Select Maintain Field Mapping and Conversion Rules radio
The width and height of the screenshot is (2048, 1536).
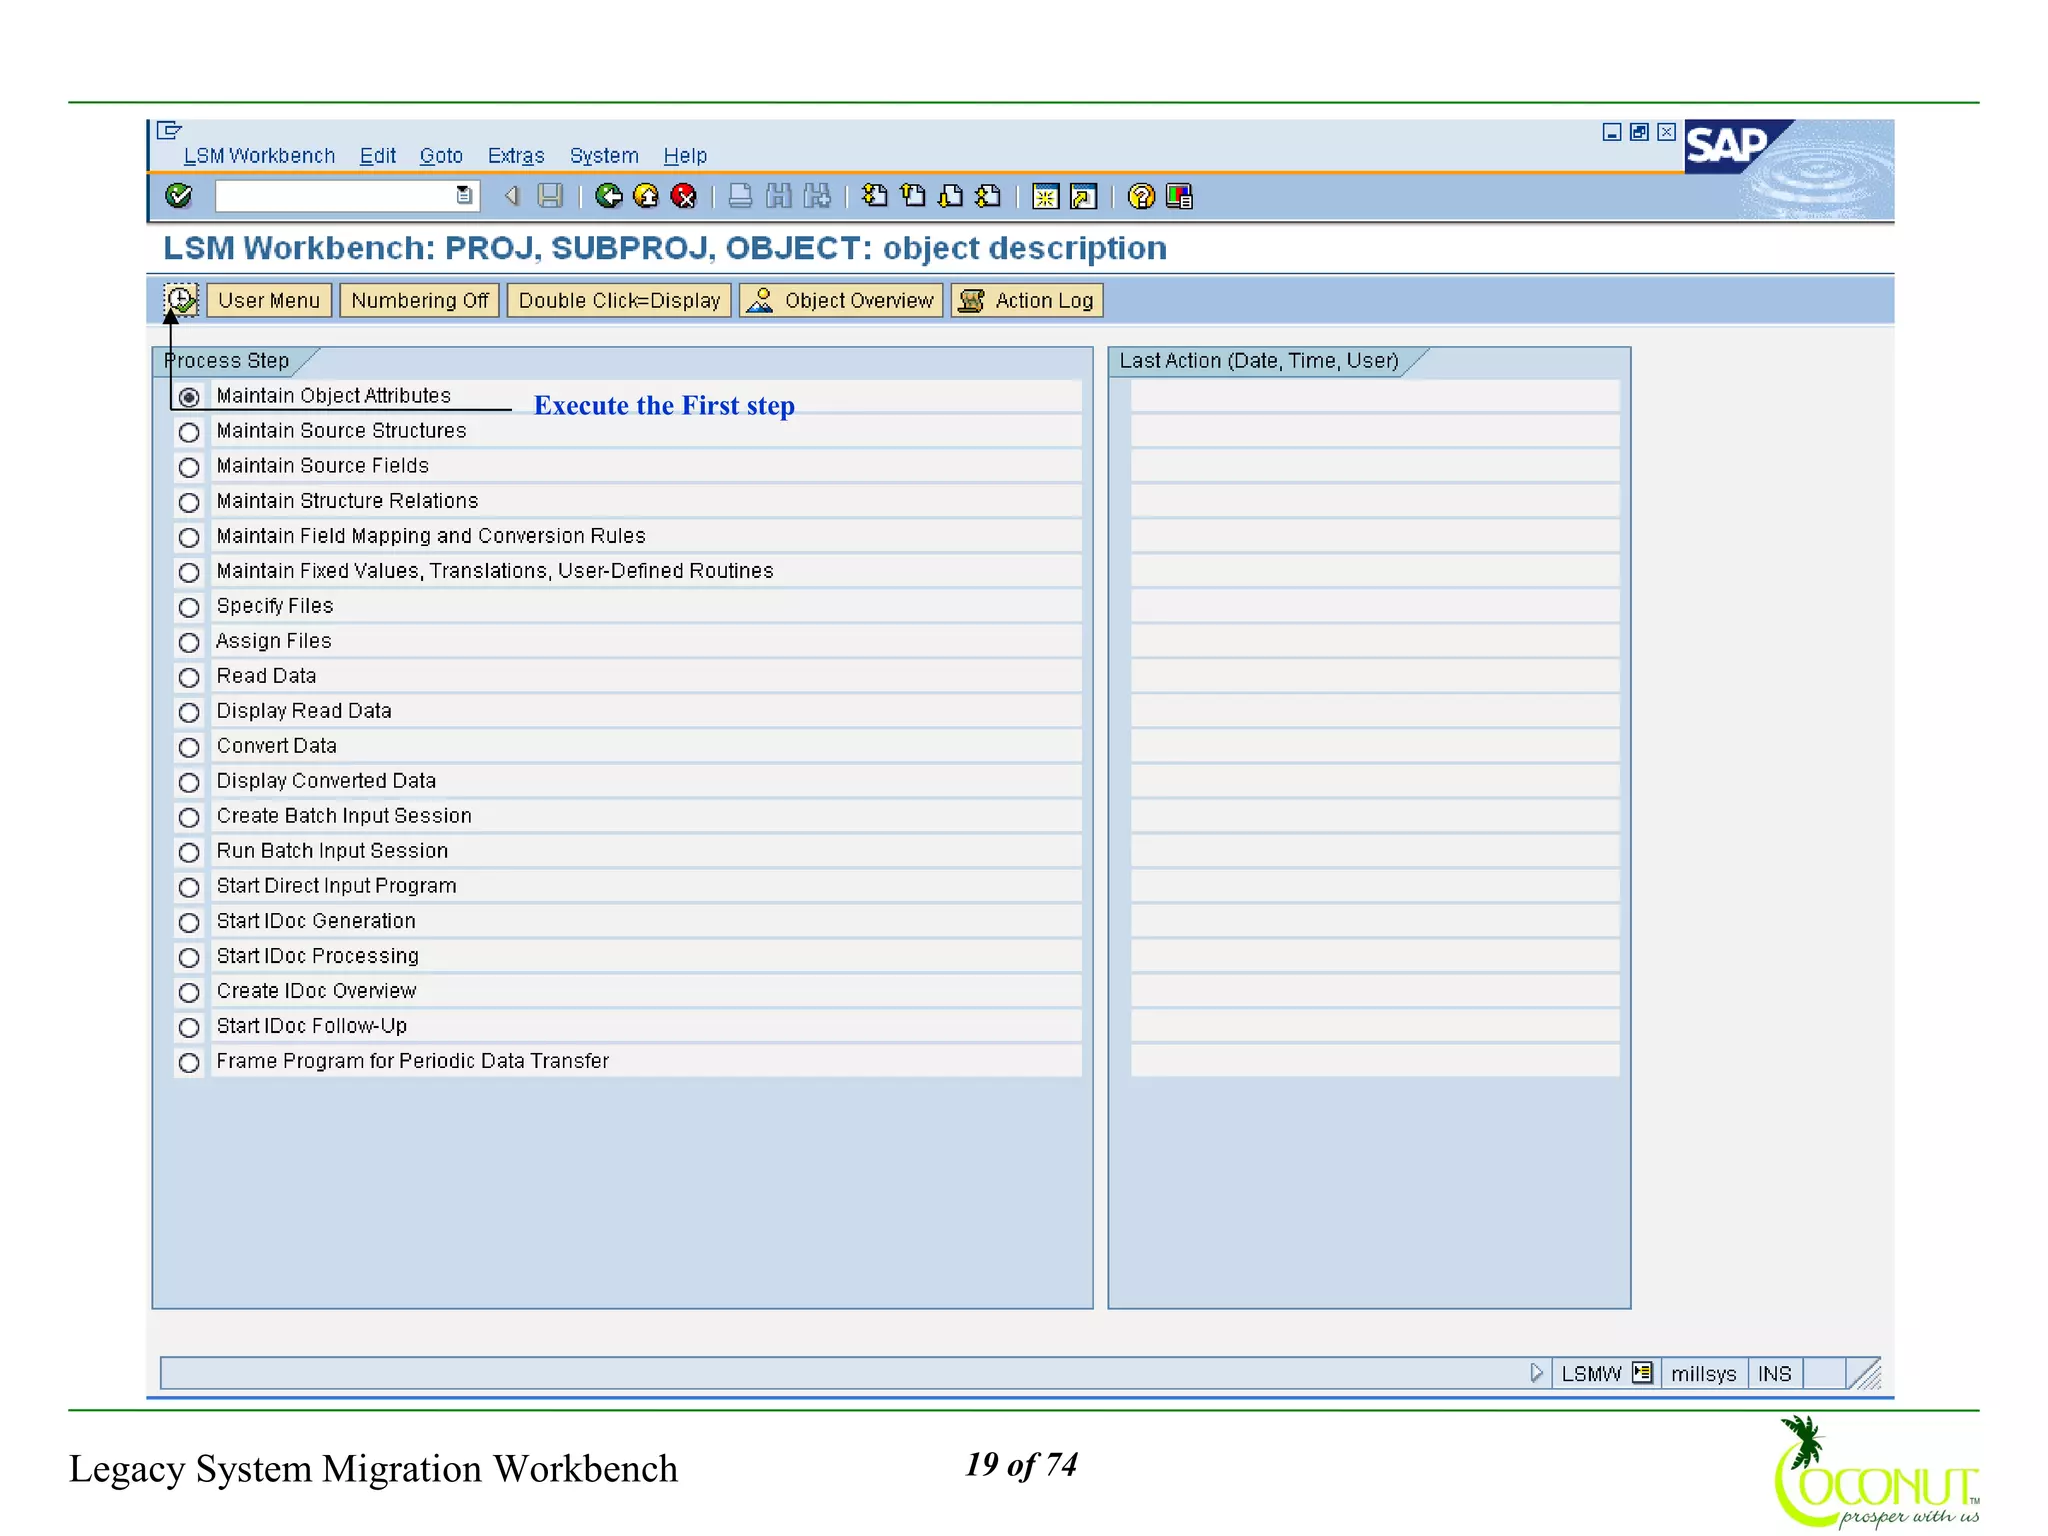[x=189, y=537]
